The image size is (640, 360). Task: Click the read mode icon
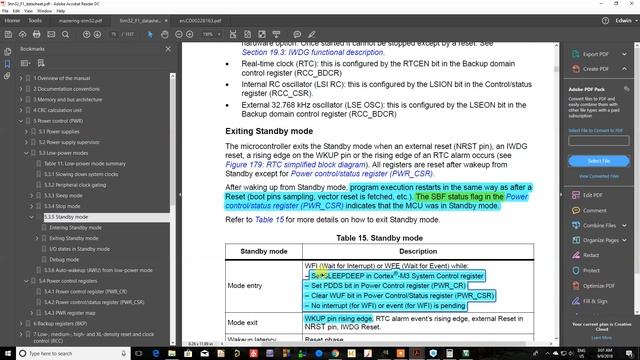pos(276,35)
